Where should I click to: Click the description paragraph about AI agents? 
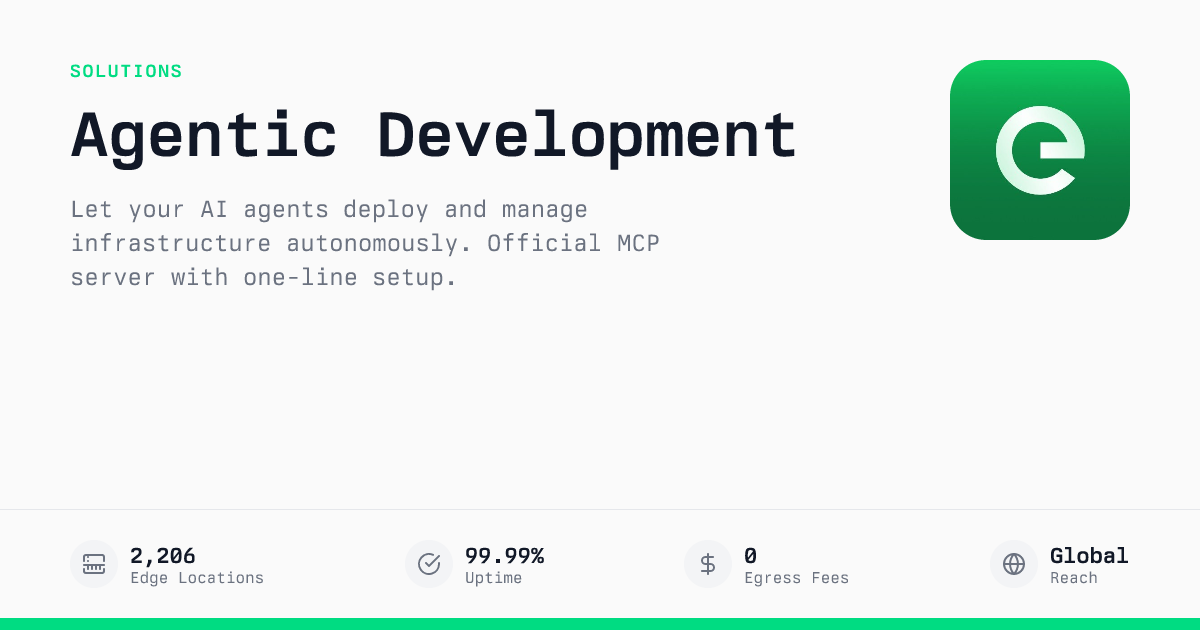365,243
